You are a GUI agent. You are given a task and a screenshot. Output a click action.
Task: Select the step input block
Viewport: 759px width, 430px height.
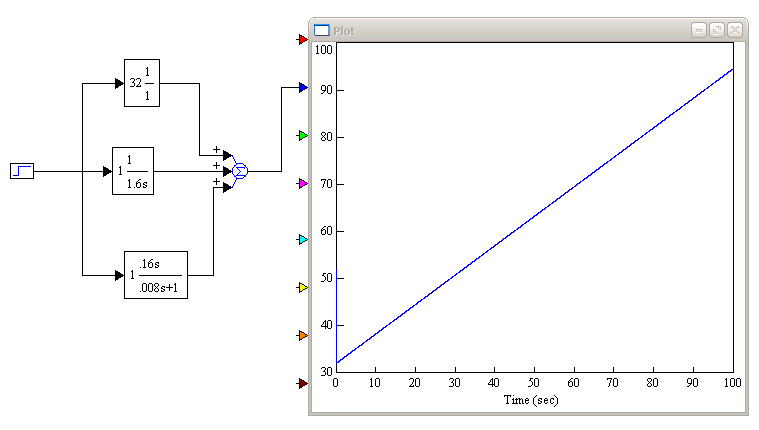(x=22, y=171)
